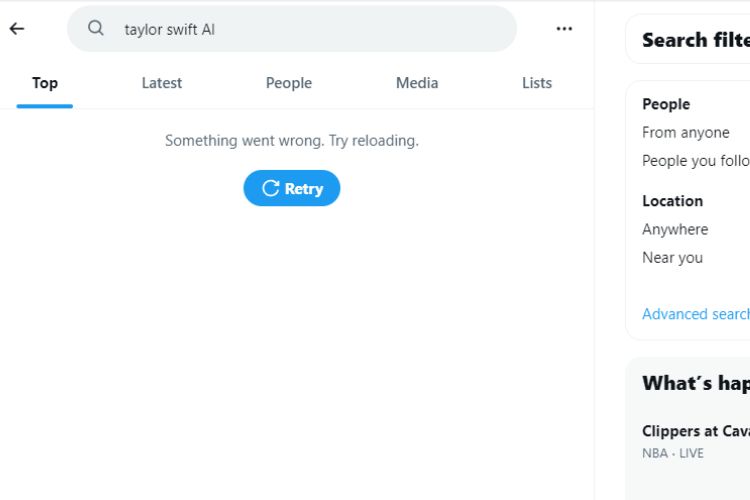Switch to the Latest tab

pyautogui.click(x=162, y=83)
